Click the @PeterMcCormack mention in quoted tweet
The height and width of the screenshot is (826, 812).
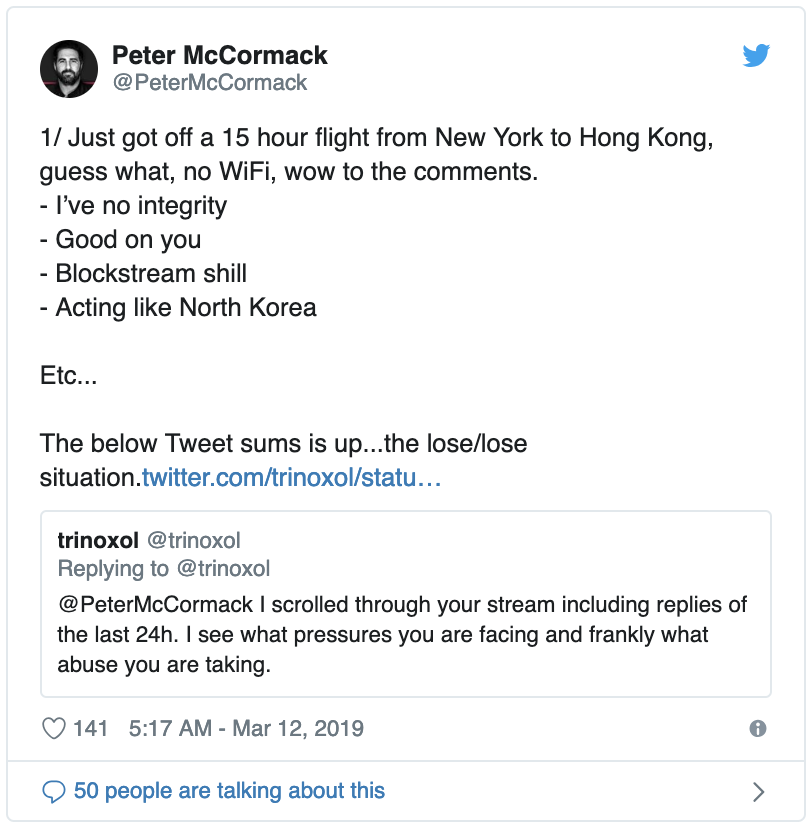[148, 606]
